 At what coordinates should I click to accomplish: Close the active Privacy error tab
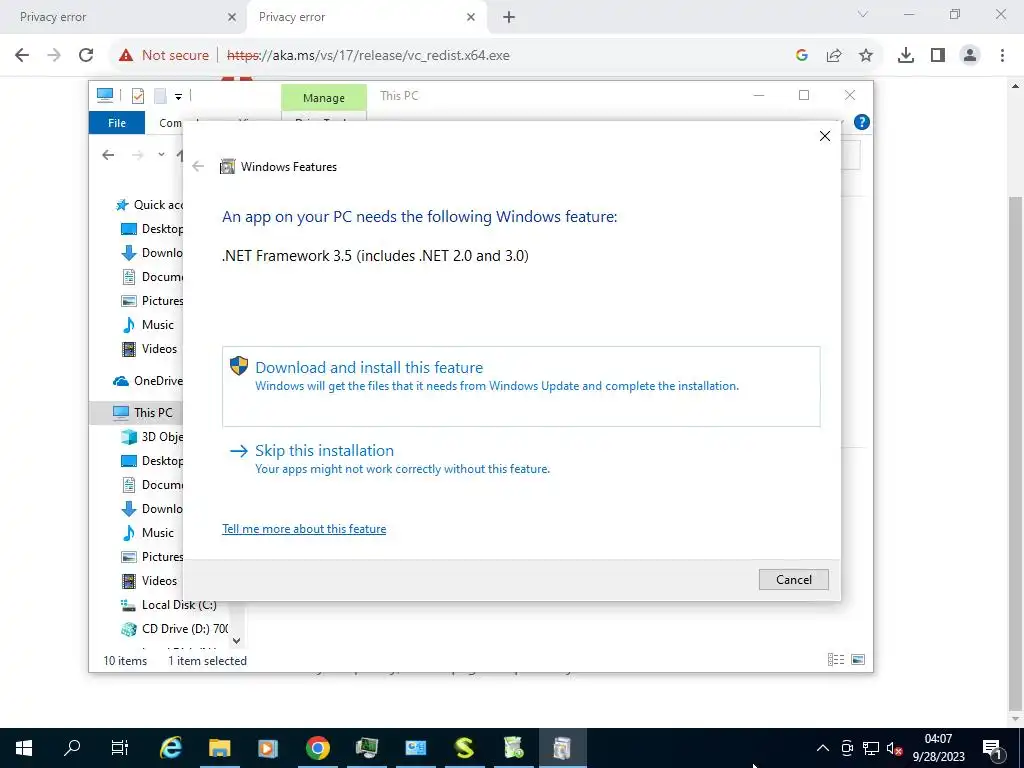tap(471, 17)
